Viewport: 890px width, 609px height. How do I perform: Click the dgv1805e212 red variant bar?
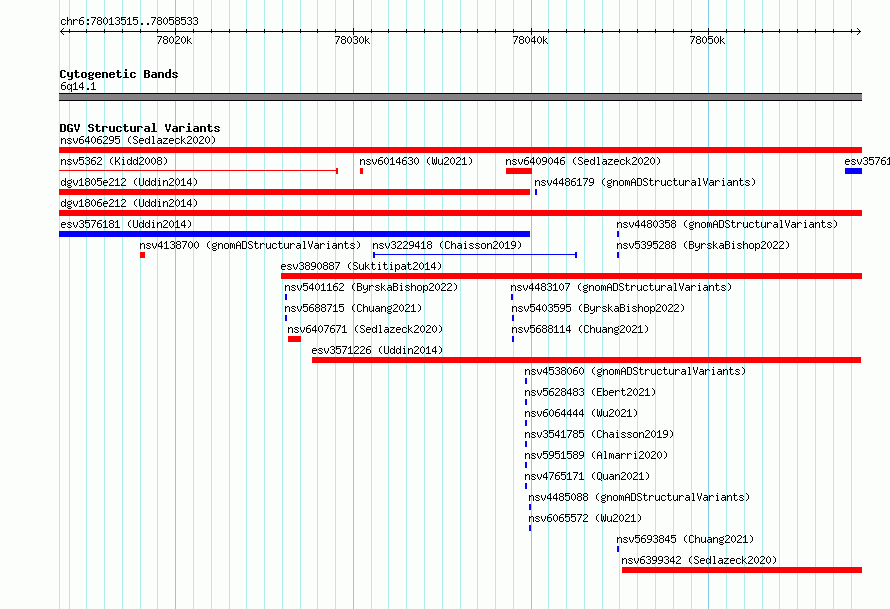tap(295, 192)
